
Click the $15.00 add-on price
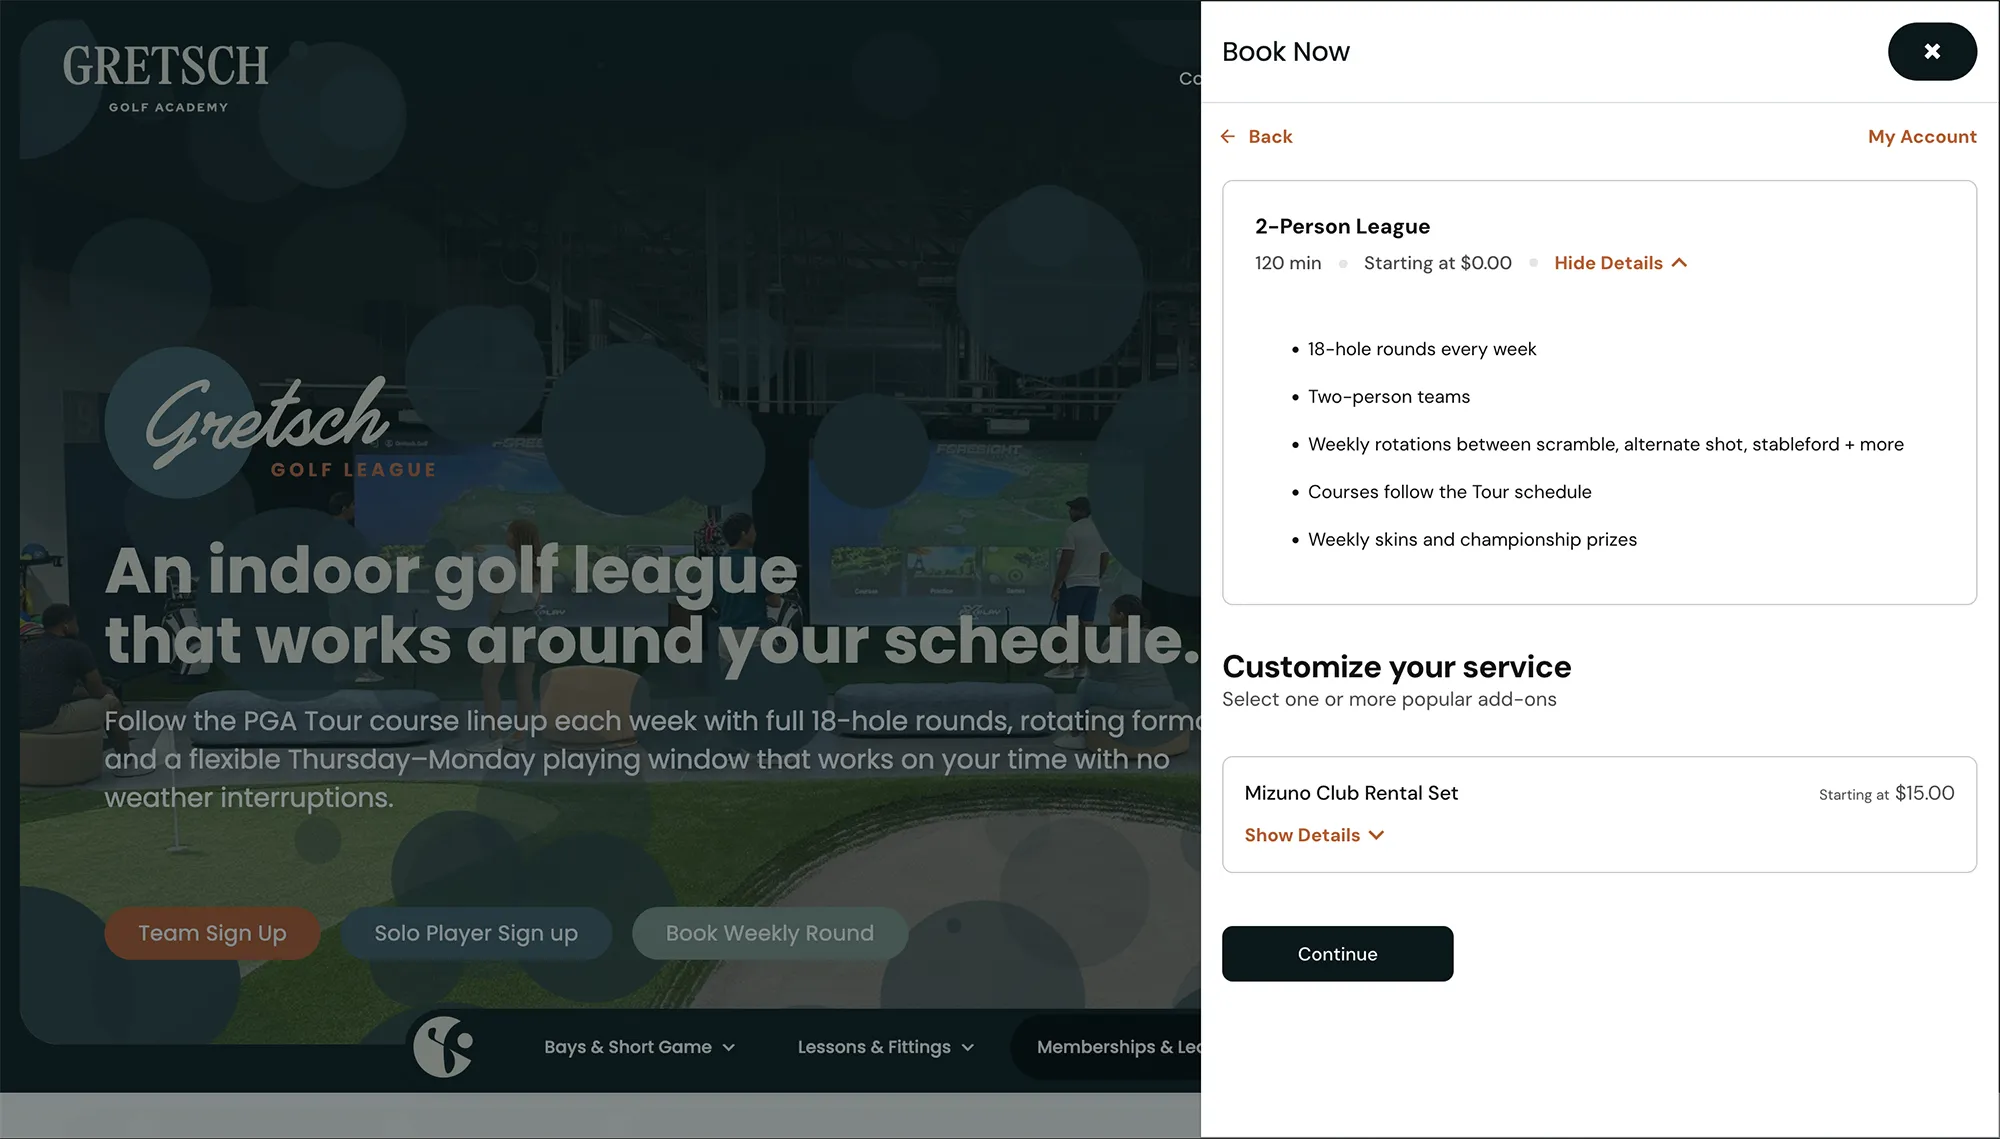click(1924, 793)
